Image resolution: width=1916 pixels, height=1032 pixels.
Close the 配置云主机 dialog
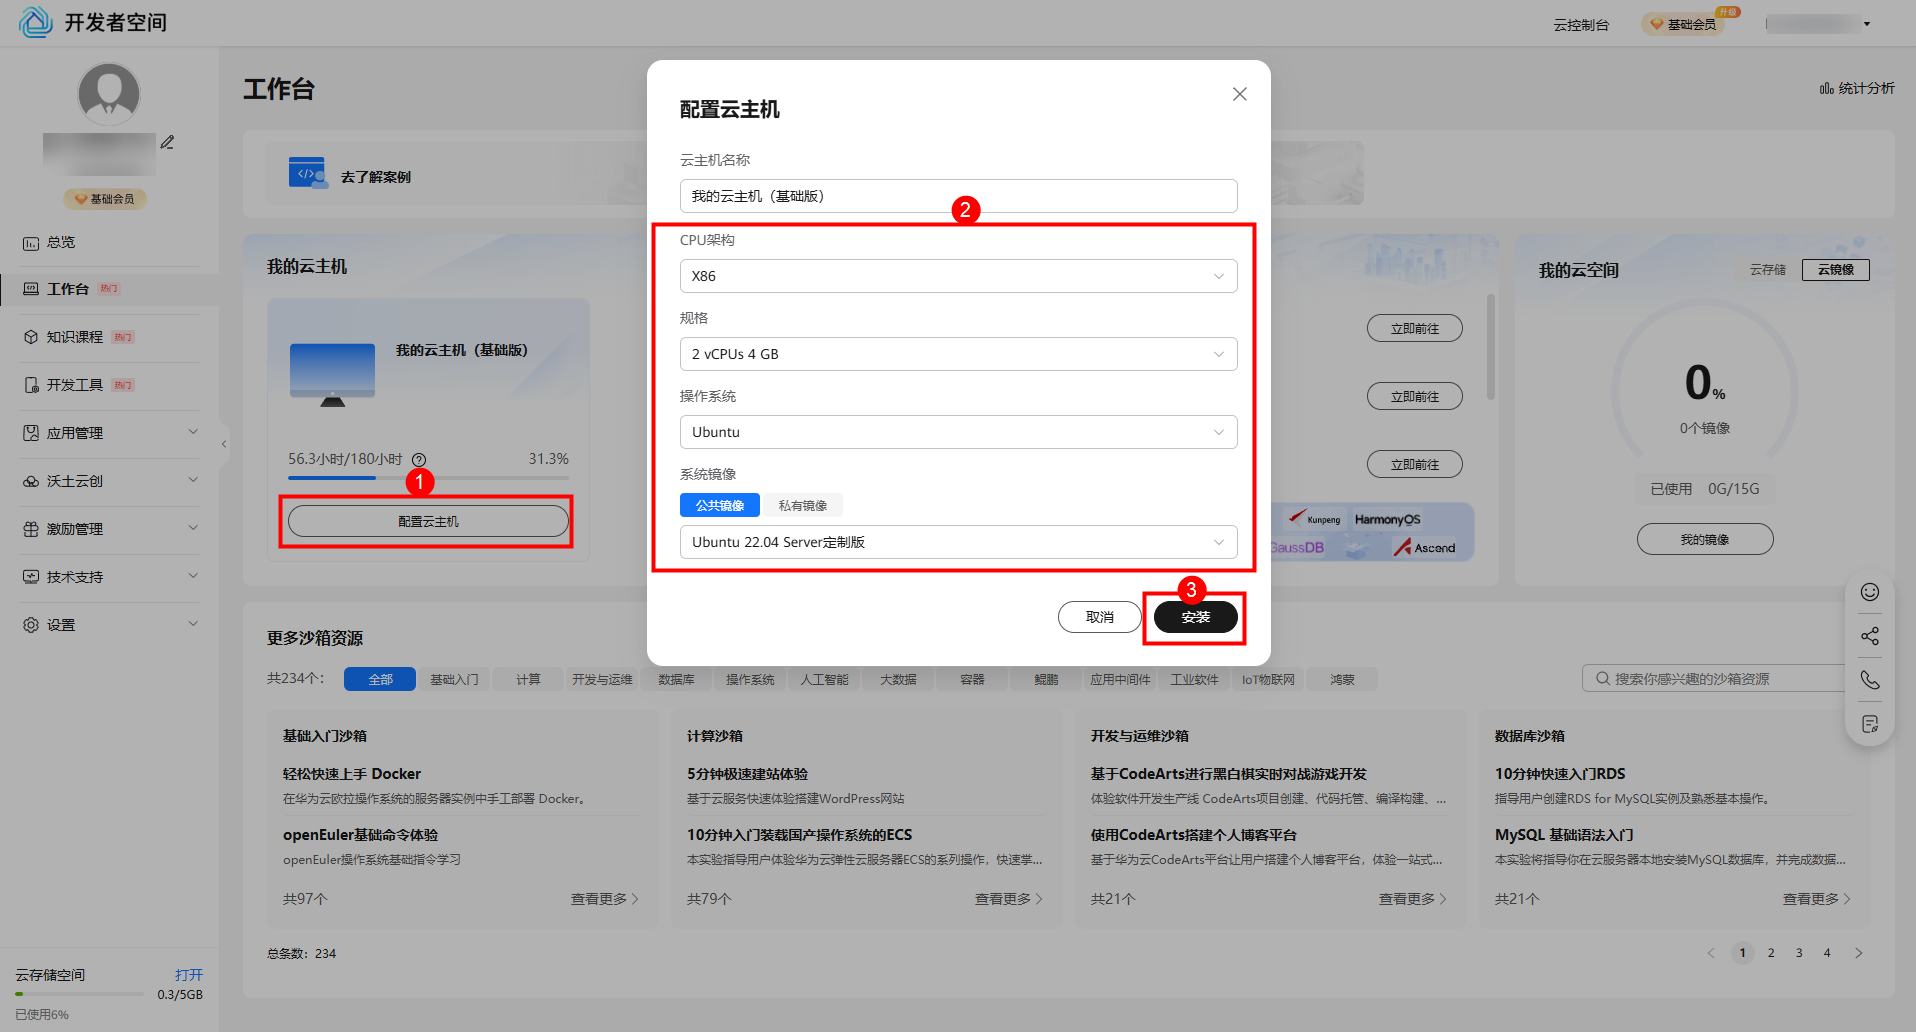click(1240, 94)
